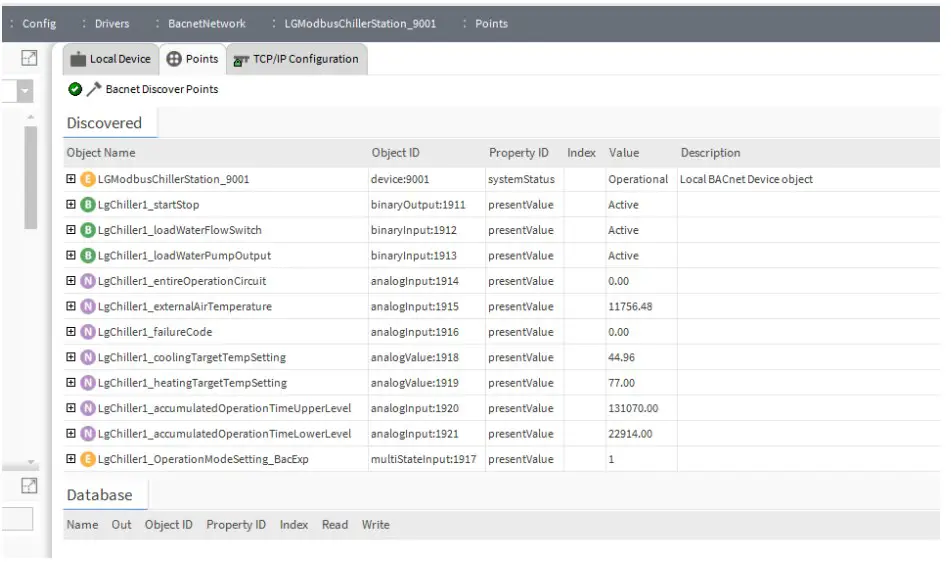Expand the LgChiller1_loadWaterFlowSwitch row
The image size is (951, 571).
(71, 230)
